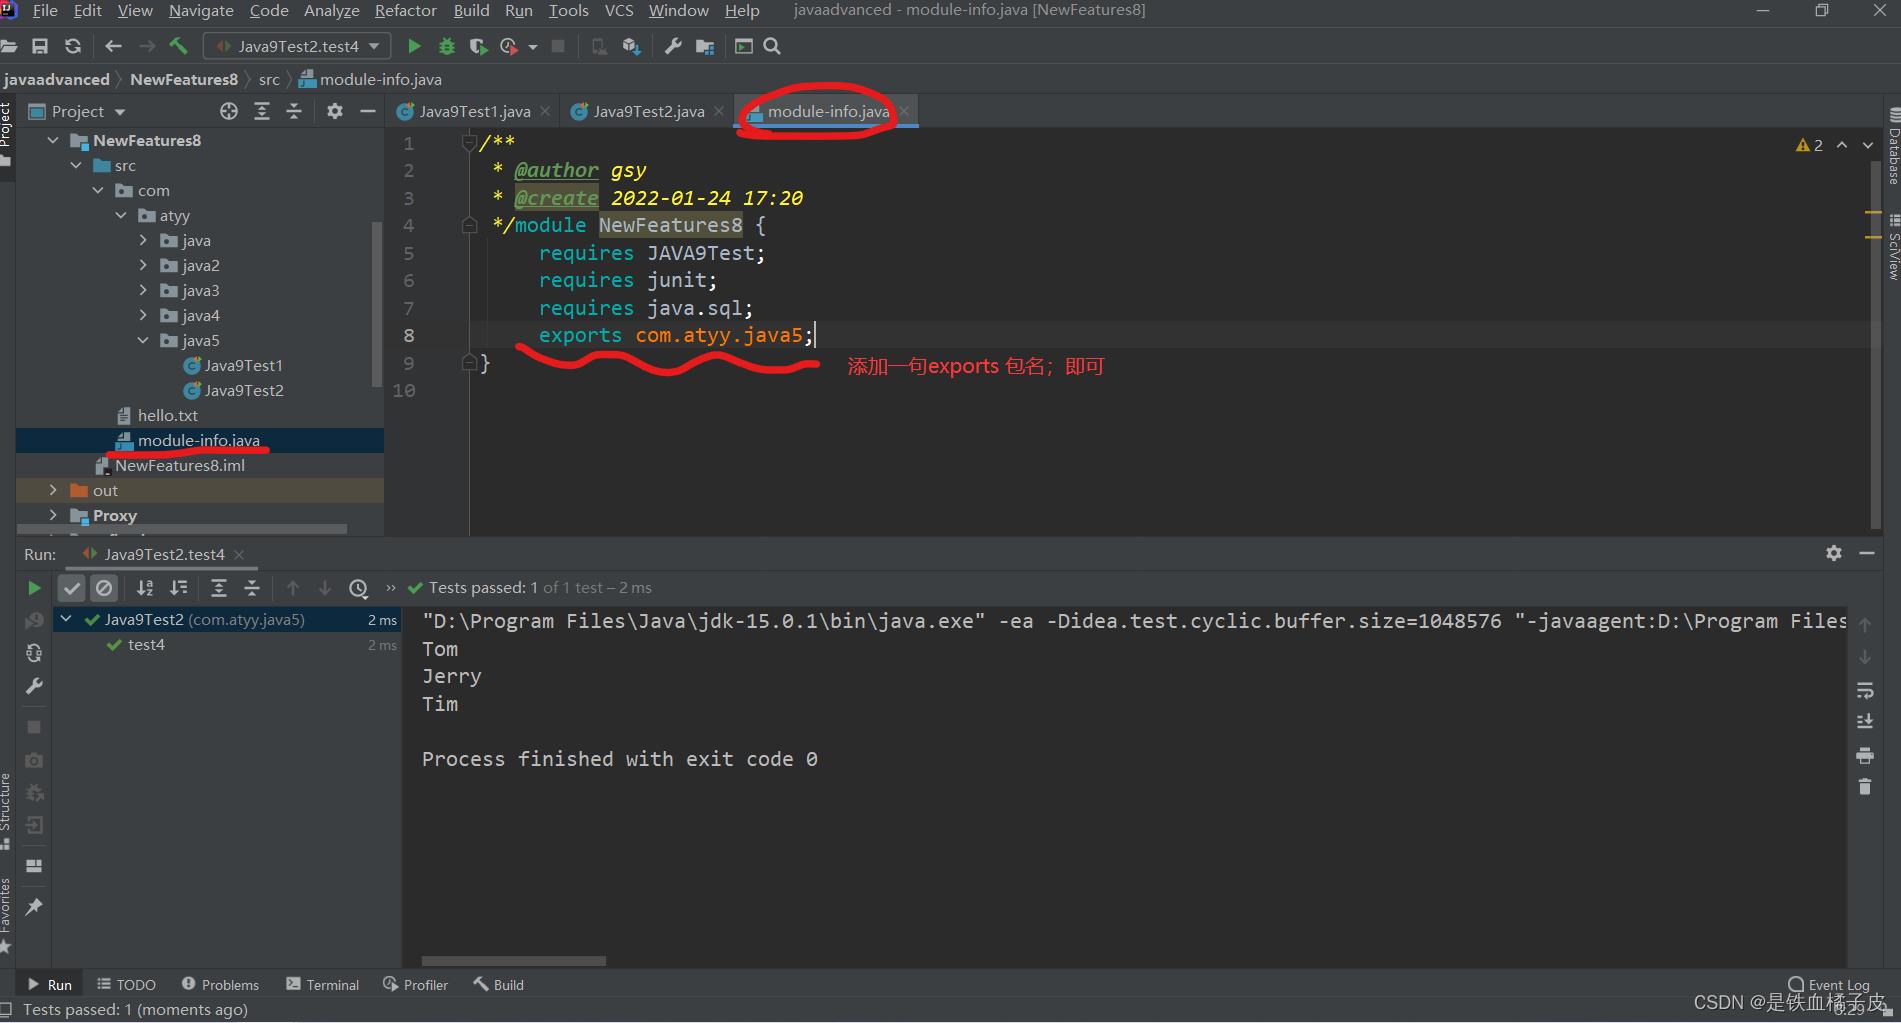Click Sort by Duration in test toolbar
Screen dimensions: 1901x1023
tap(179, 588)
